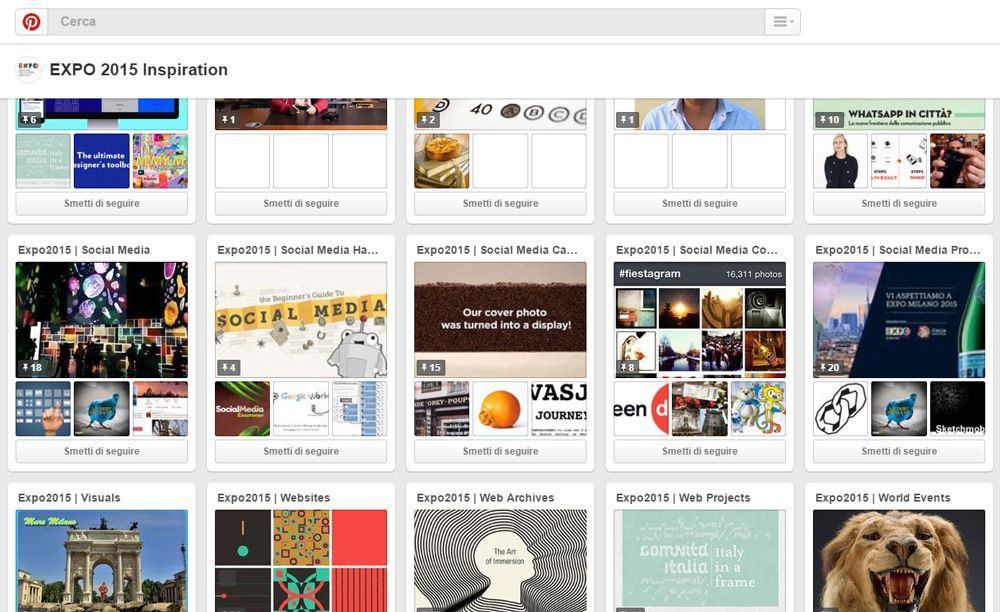Open the Websites board pattern cover
The width and height of the screenshot is (1000, 612).
(x=301, y=561)
